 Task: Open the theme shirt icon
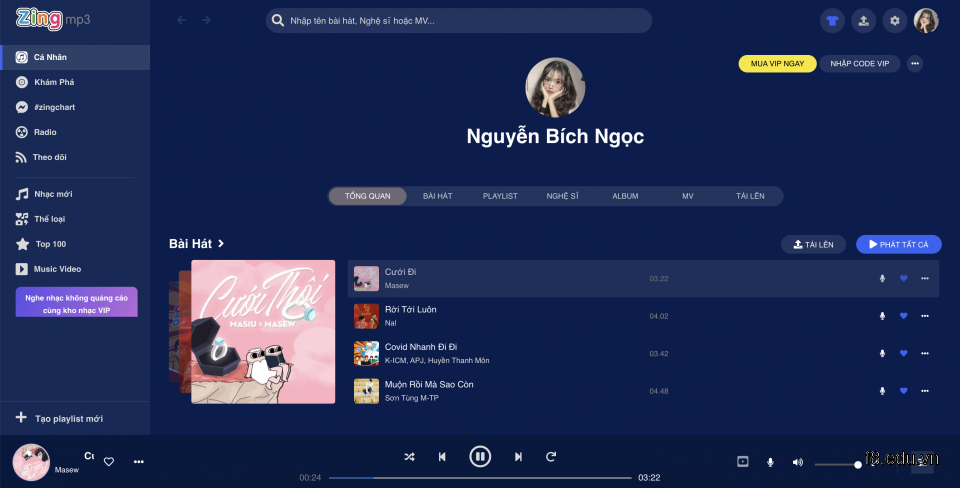tap(832, 21)
